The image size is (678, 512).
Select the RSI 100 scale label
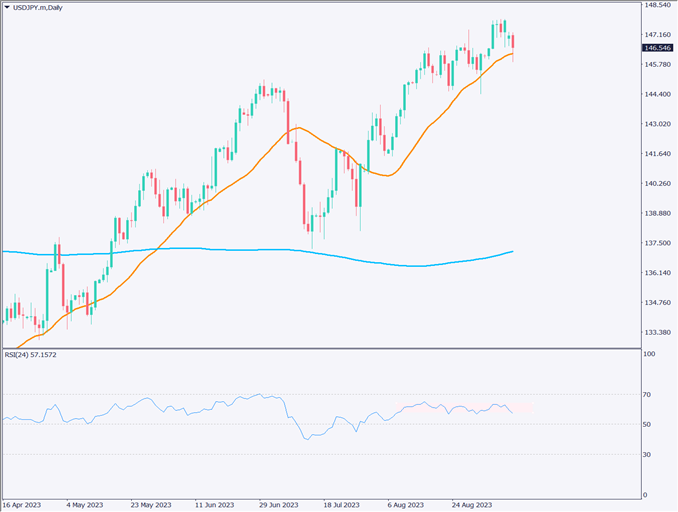pyautogui.click(x=650, y=354)
